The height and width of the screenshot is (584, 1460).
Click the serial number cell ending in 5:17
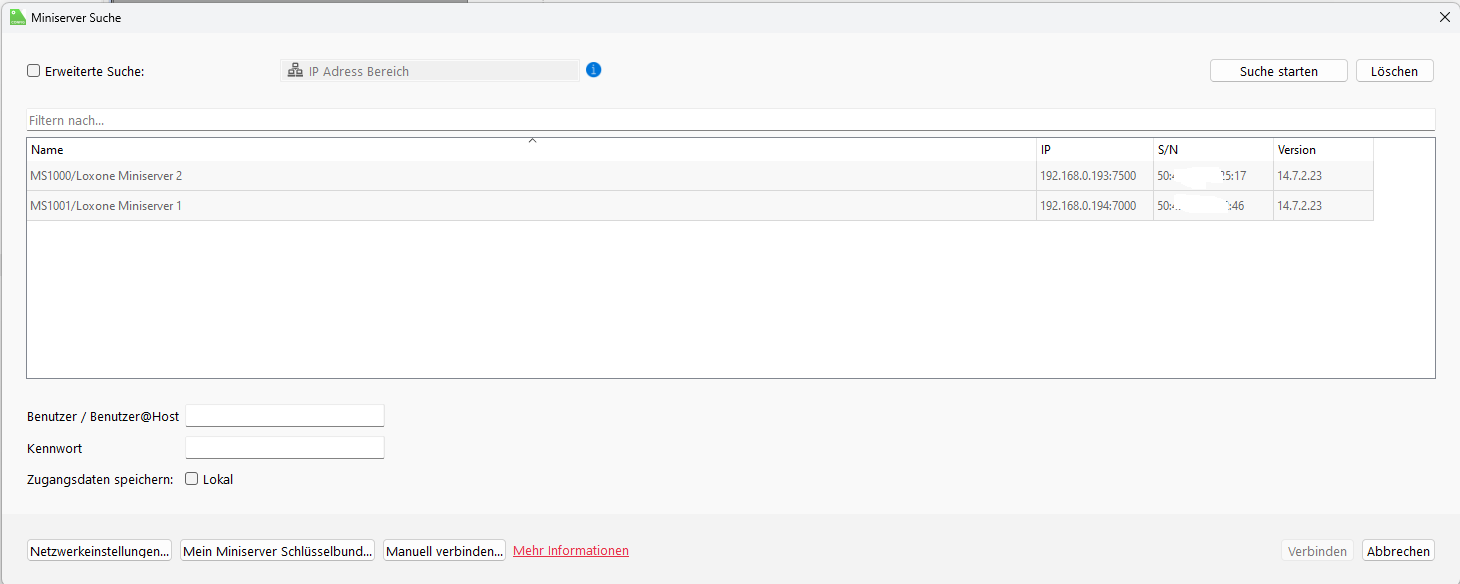click(x=1213, y=176)
